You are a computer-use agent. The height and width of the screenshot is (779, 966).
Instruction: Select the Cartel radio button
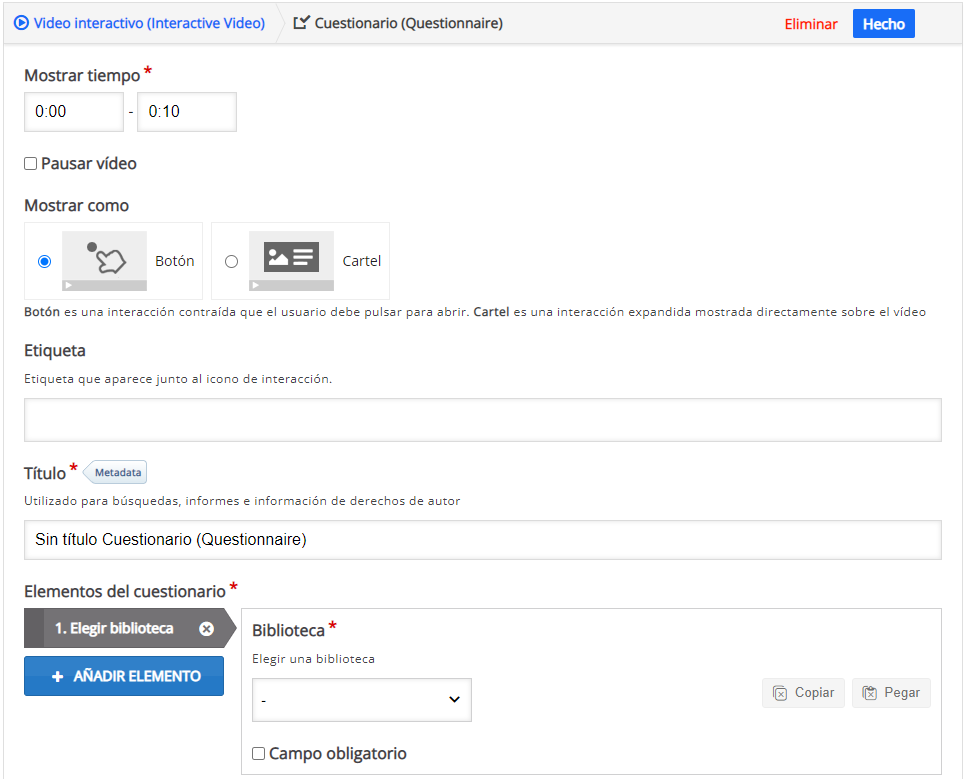tap(232, 262)
